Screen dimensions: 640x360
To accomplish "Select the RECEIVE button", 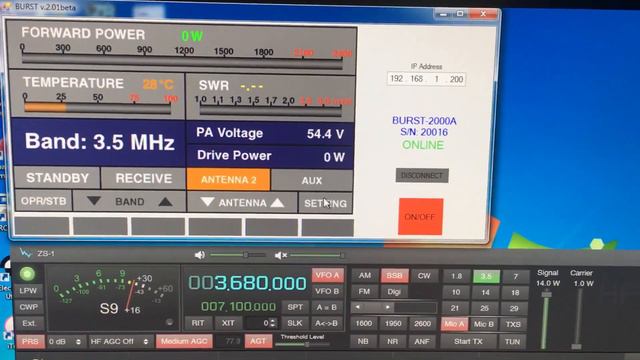I will pos(143,178).
